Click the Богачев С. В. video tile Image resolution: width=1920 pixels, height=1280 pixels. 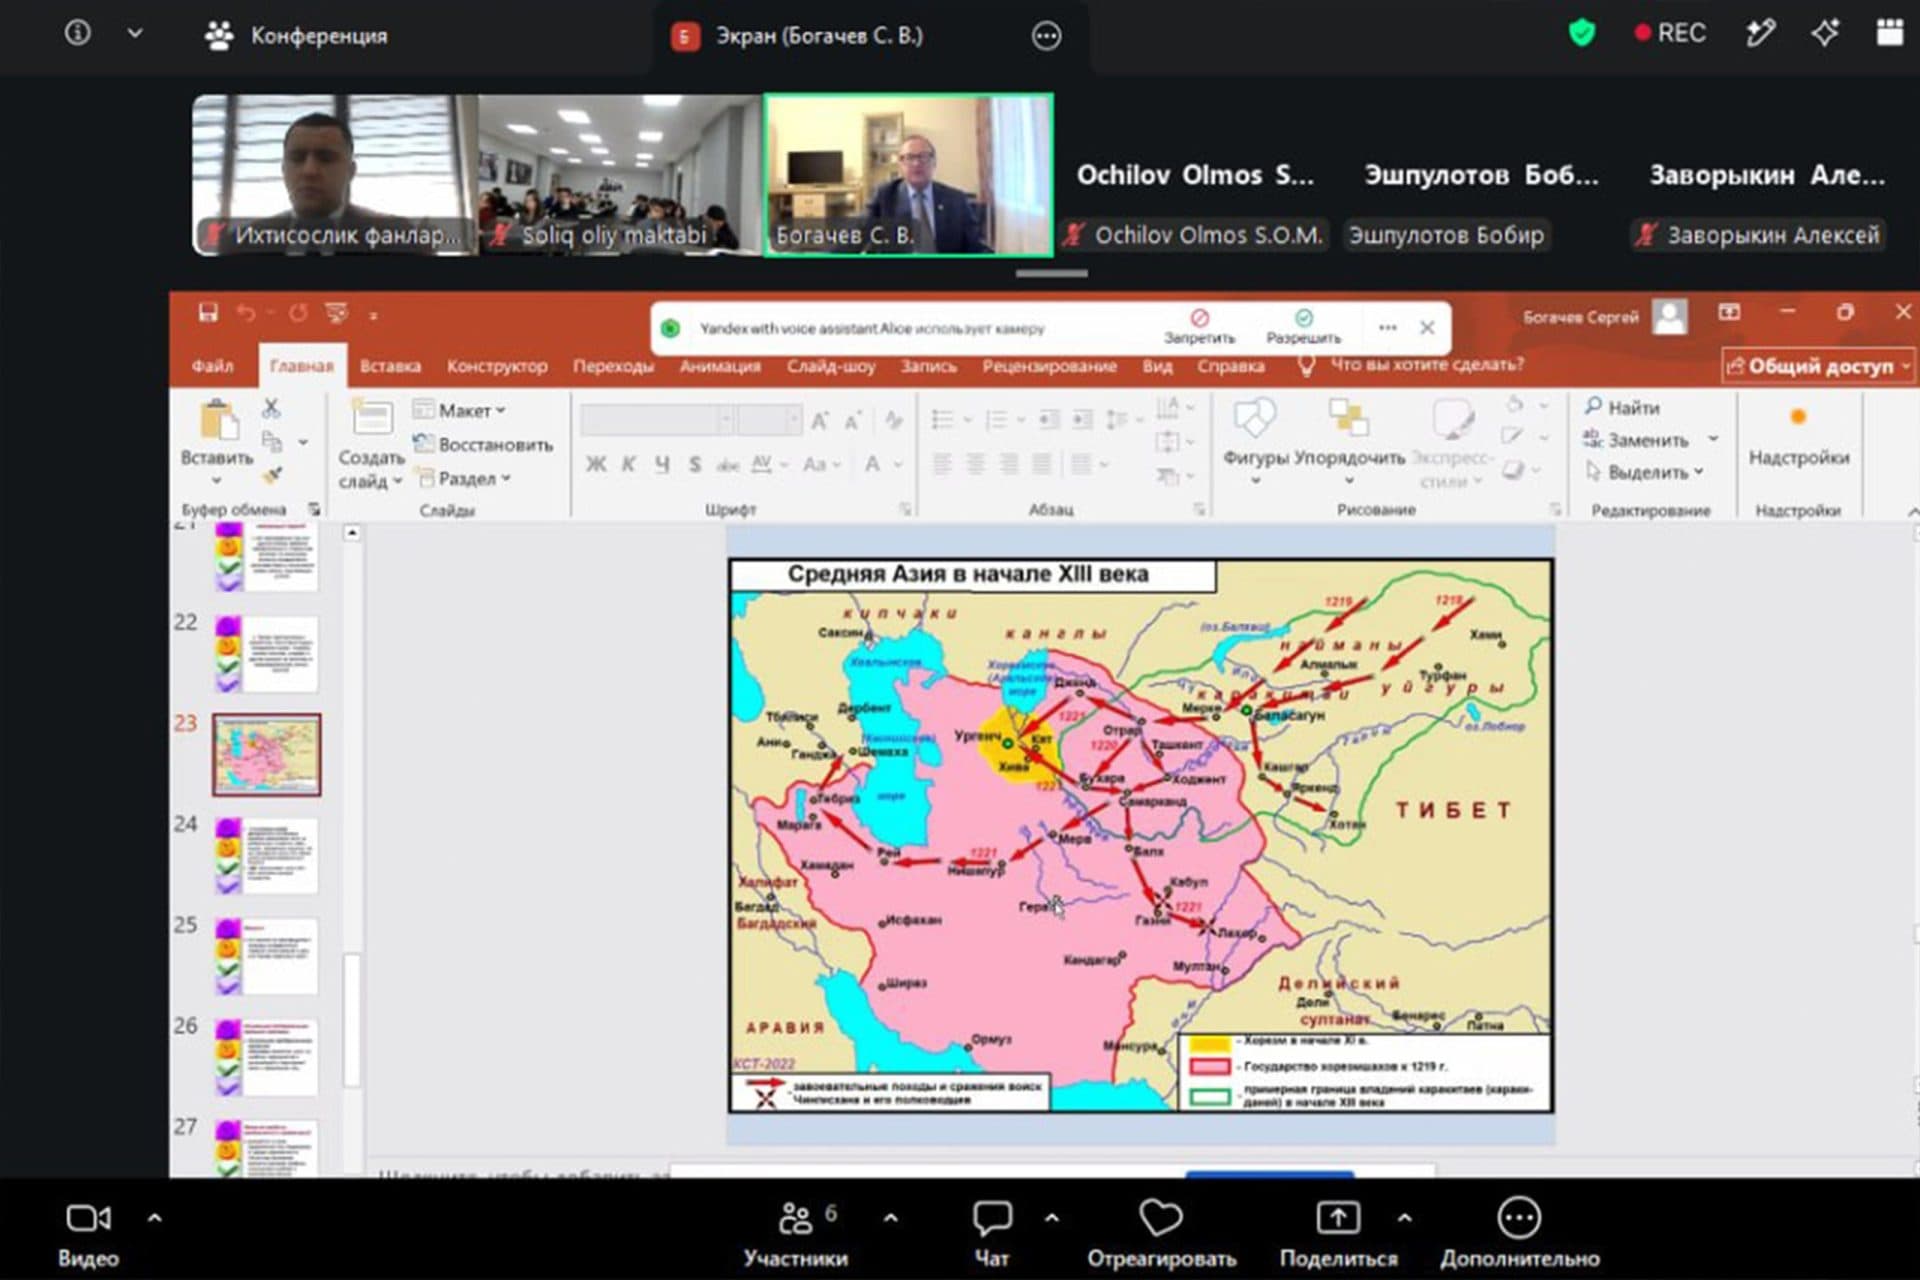(908, 174)
